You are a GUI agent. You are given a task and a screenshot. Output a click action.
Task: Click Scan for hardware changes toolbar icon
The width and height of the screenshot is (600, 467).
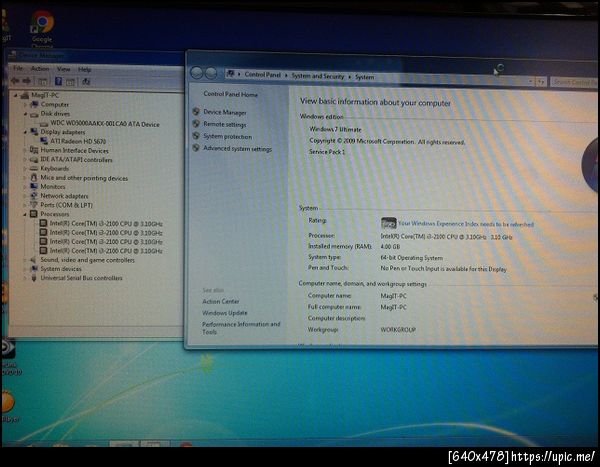pyautogui.click(x=86, y=82)
